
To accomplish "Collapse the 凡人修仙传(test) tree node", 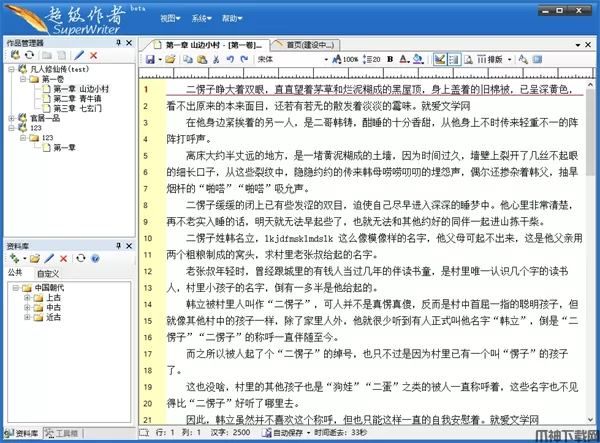I will (x=11, y=69).
